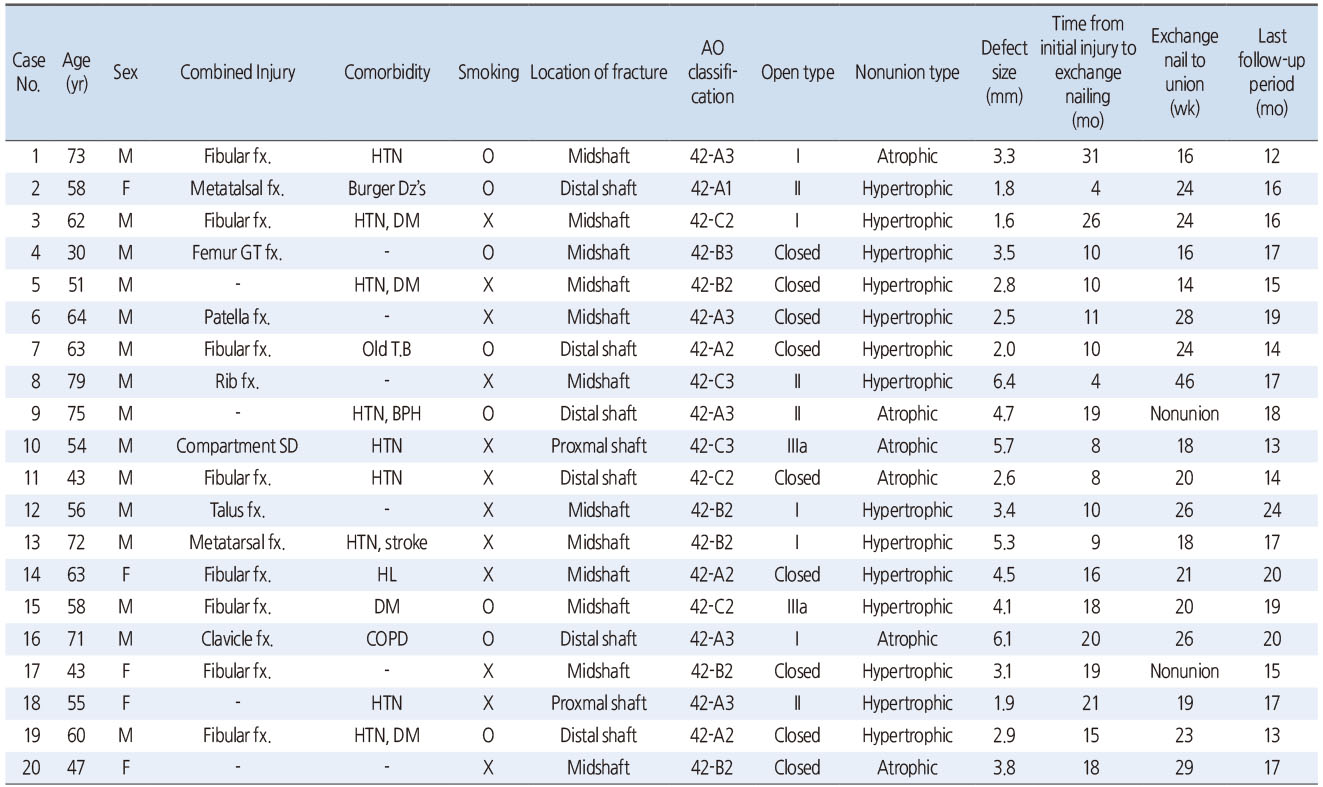
Task: Select 'HTN, stroke' cell in case 13
Action: click(x=387, y=543)
